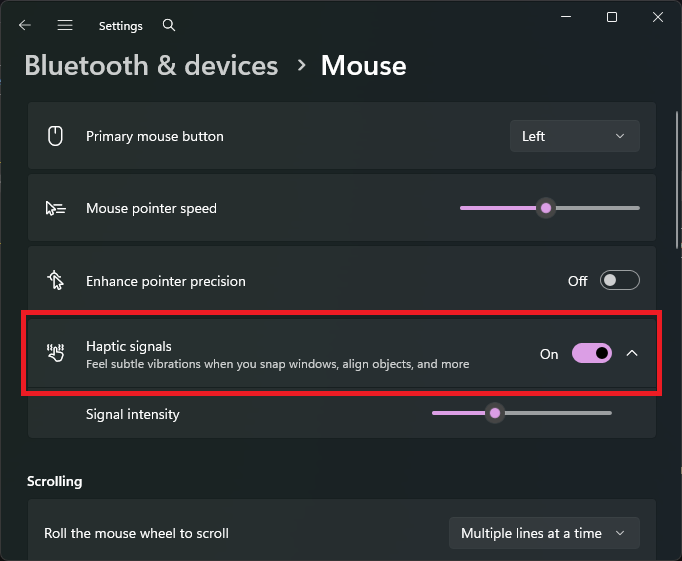Navigate to Bluetooth & devices breadcrumb
Screen dimensions: 682x561
click(151, 66)
